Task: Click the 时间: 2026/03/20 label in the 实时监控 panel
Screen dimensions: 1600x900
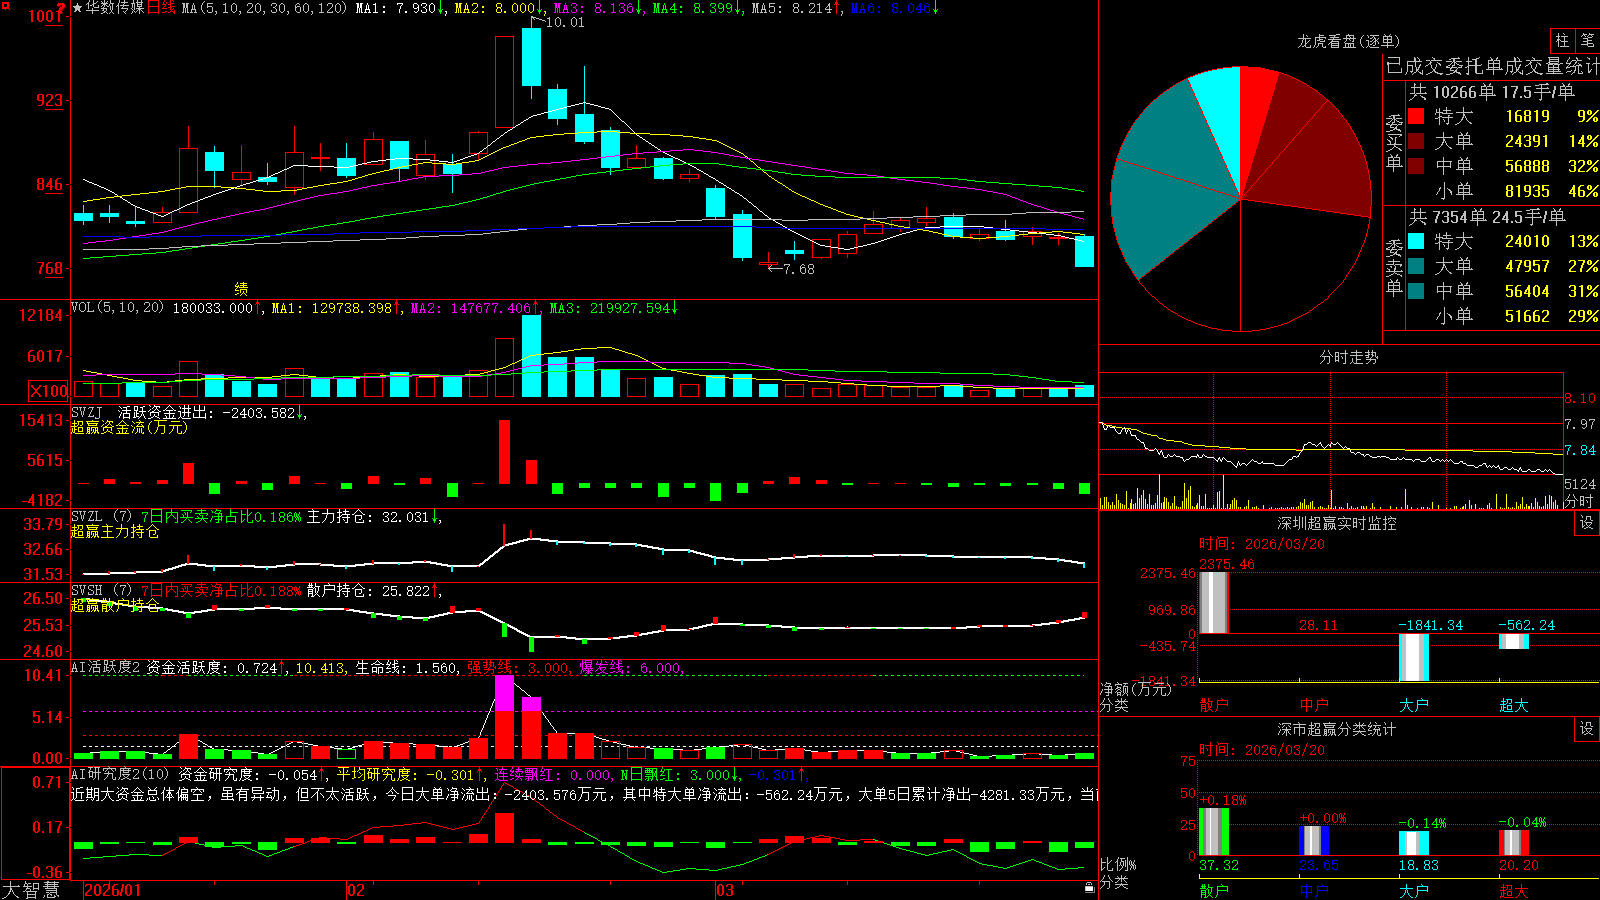Action: 1261,544
